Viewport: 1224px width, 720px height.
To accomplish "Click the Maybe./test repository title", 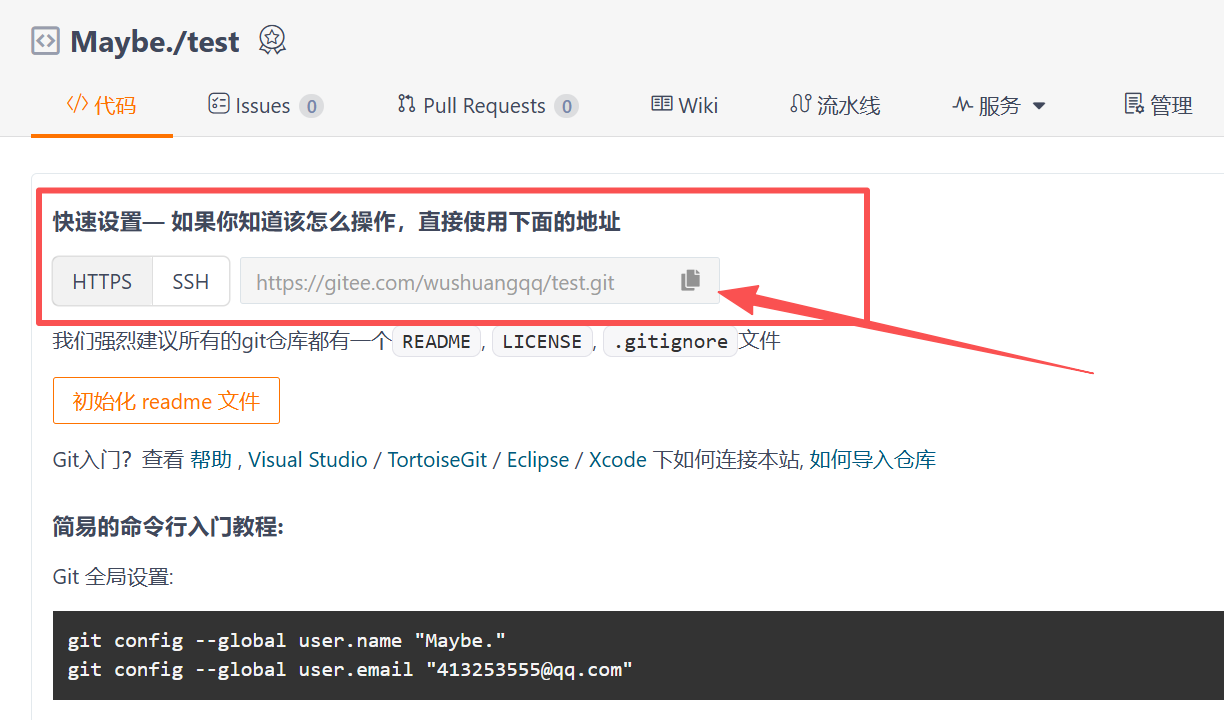I will coord(155,42).
